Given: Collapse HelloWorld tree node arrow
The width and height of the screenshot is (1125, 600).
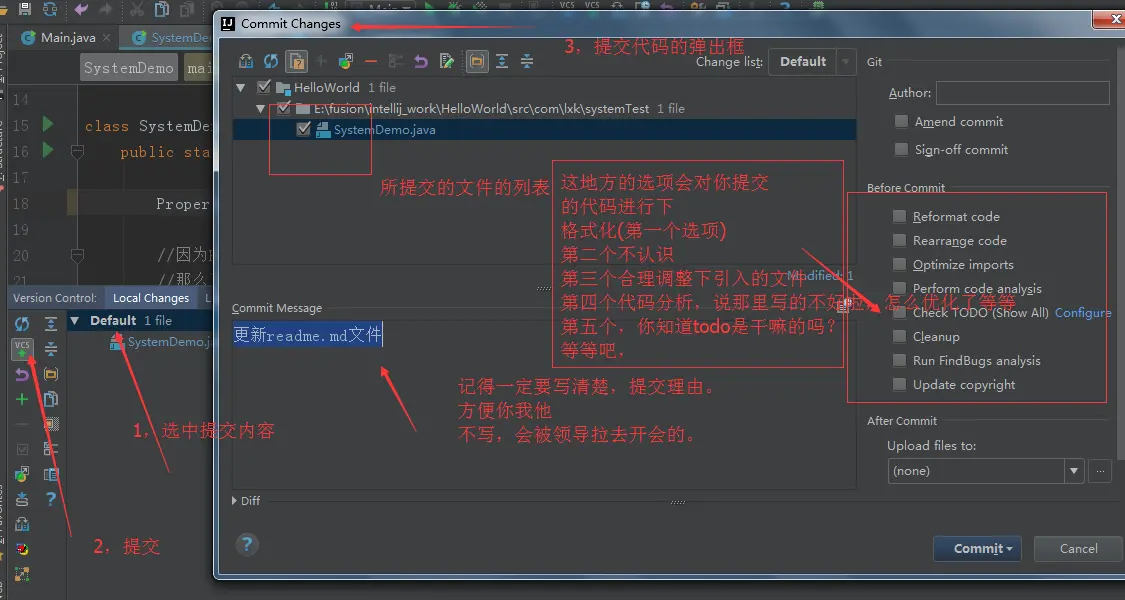Looking at the screenshot, I should point(241,88).
